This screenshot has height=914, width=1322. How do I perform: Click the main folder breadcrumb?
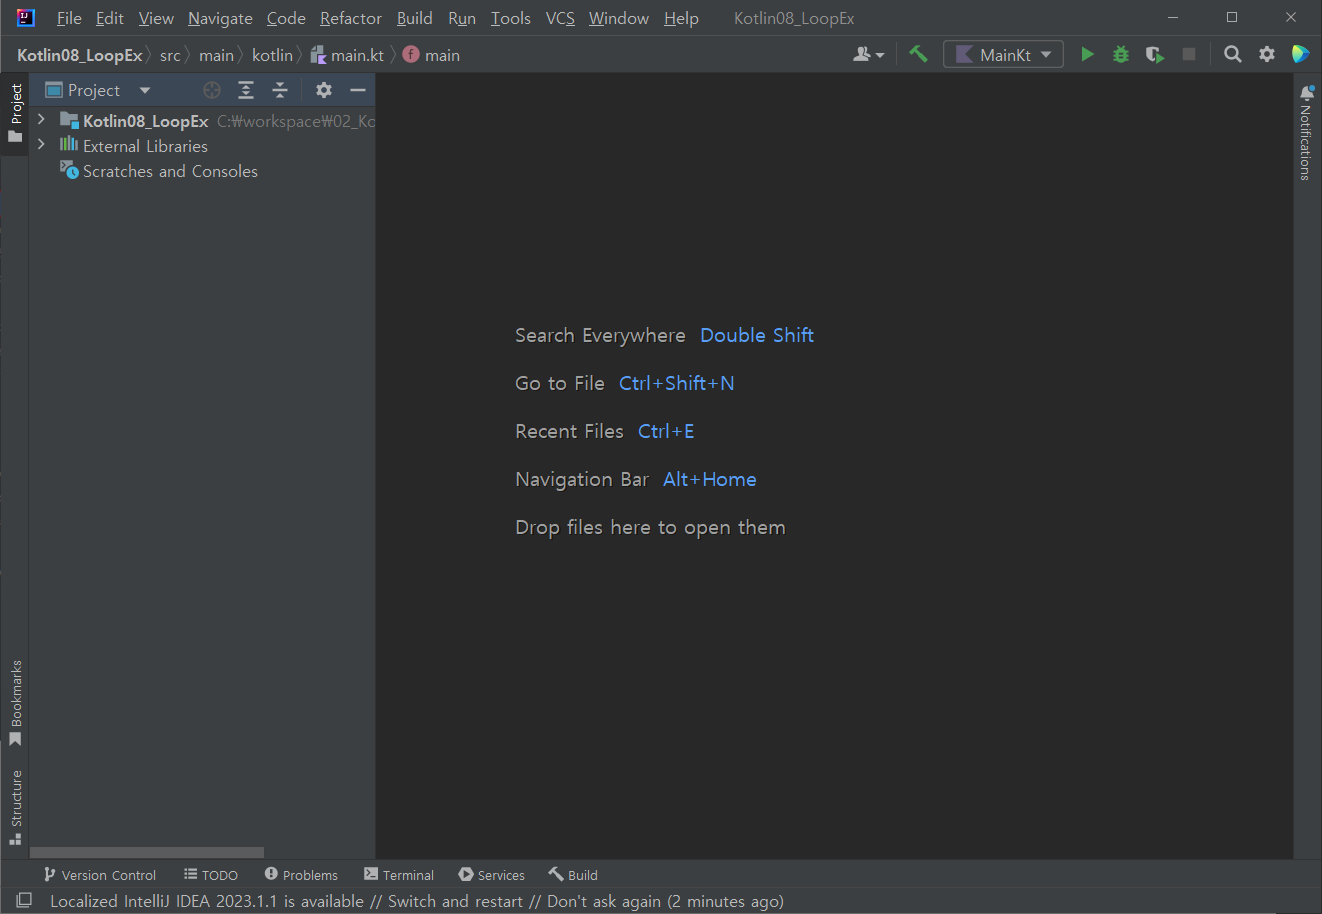pyautogui.click(x=216, y=55)
